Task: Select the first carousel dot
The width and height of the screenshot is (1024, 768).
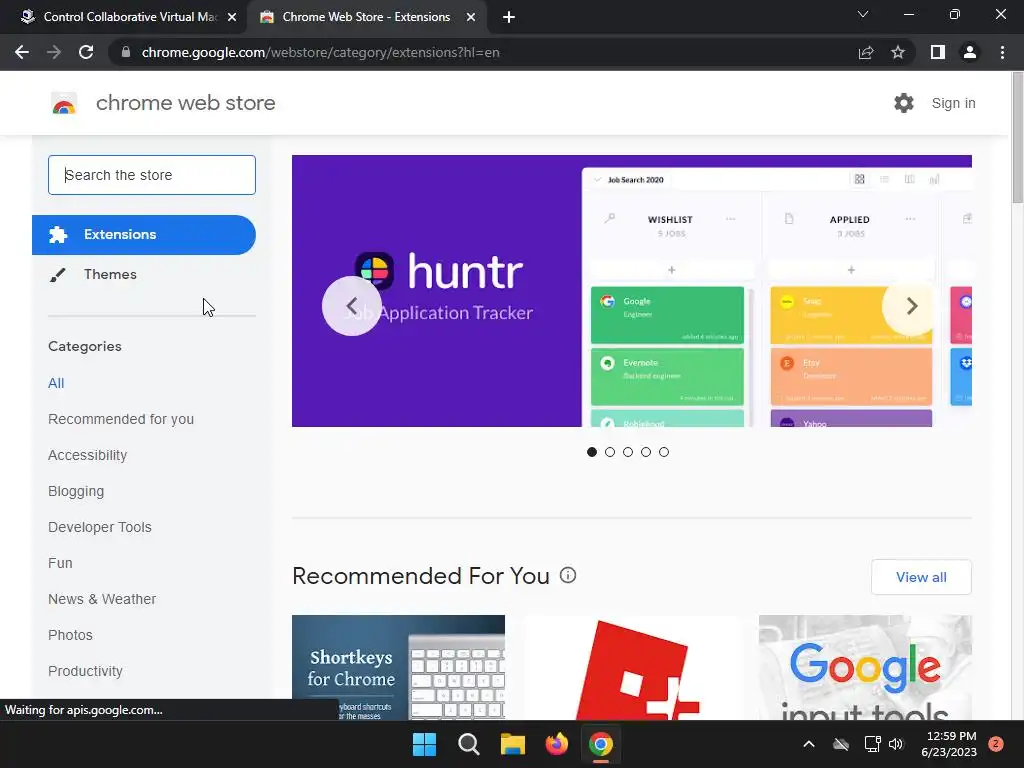Action: pos(592,452)
